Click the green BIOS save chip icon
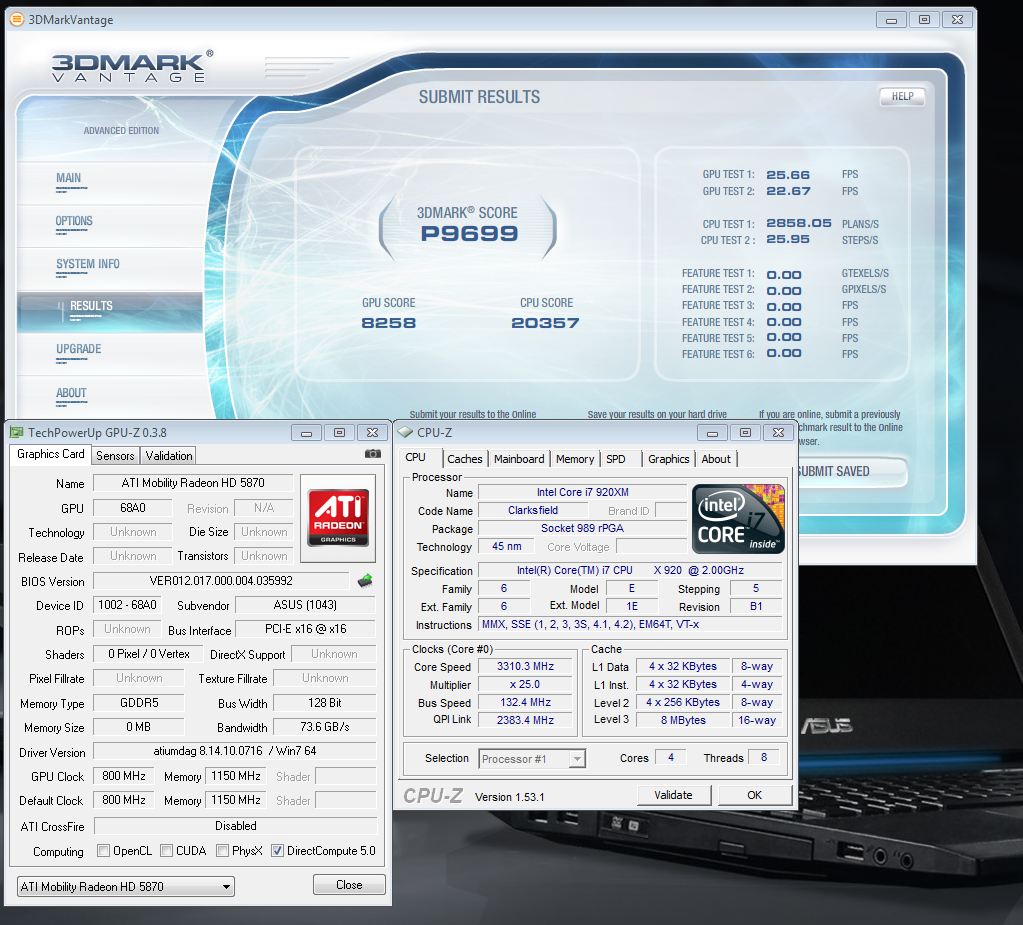 tap(365, 581)
